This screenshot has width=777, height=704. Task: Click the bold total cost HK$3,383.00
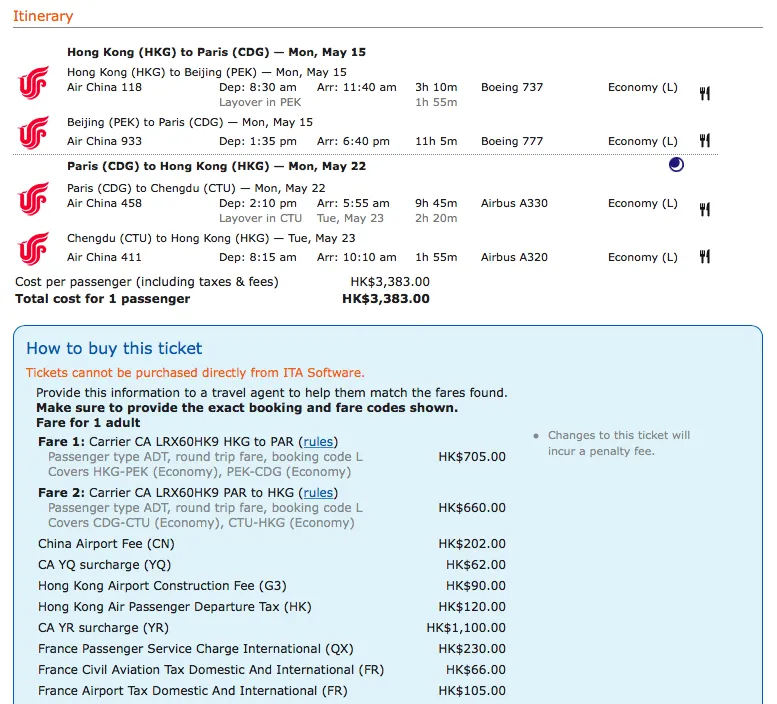pos(386,299)
